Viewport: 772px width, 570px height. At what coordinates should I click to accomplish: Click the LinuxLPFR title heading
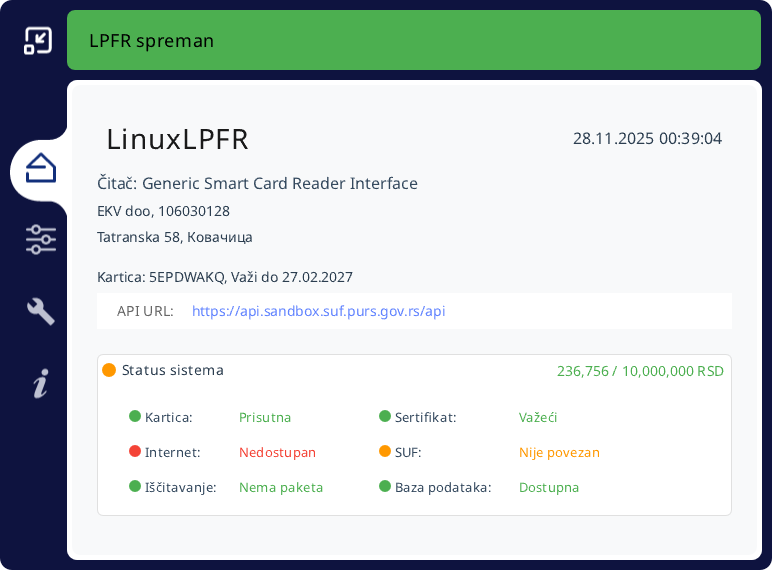tap(177, 139)
